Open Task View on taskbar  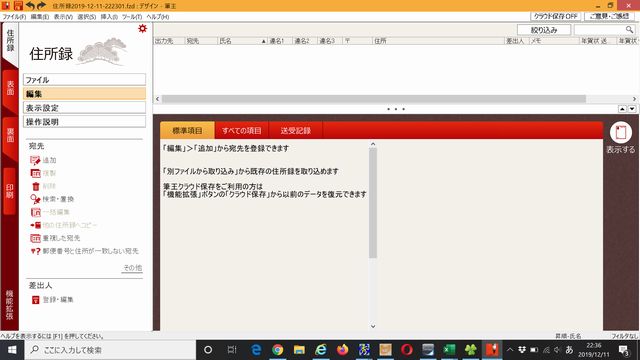[232, 350]
